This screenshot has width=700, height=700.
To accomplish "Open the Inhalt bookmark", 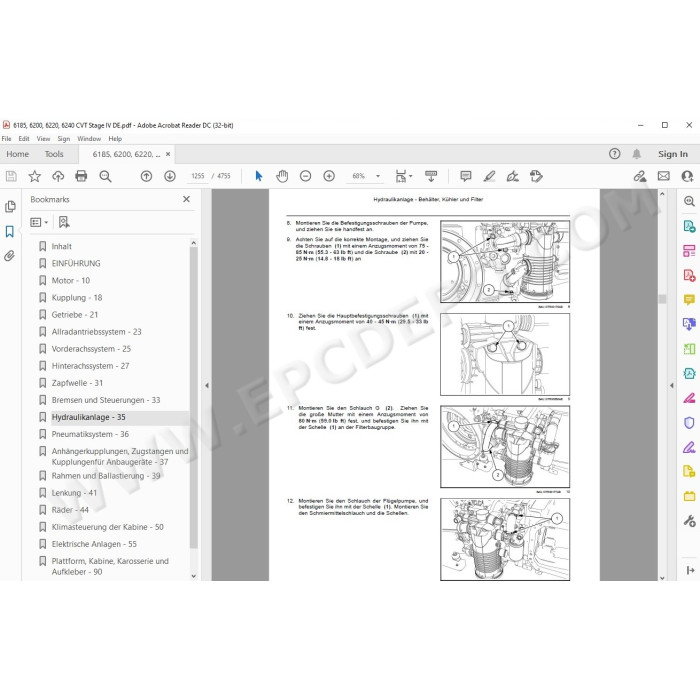I will (x=62, y=246).
